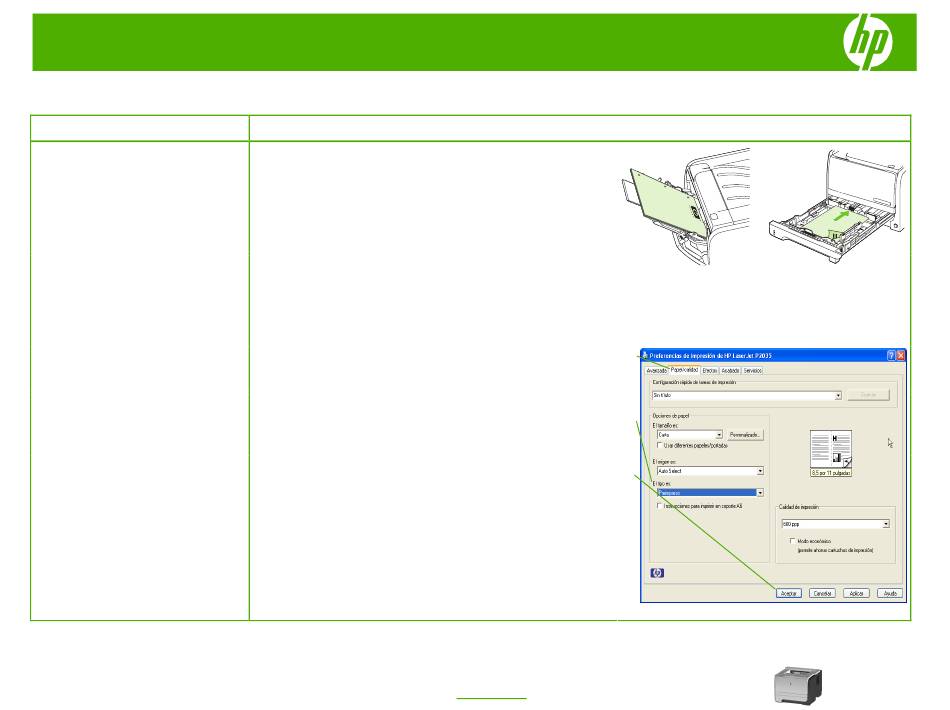
Task: Enable Usar diferentes papeles/portadas checkbox
Action: [659, 445]
